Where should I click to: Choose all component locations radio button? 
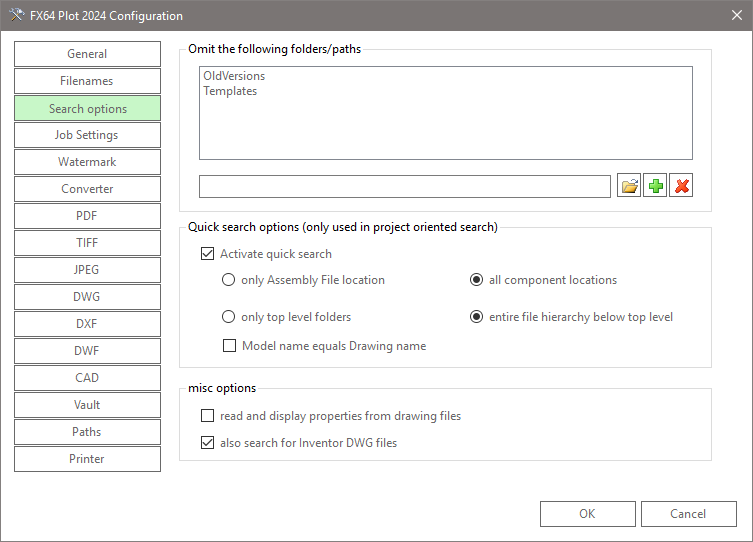pyautogui.click(x=477, y=281)
